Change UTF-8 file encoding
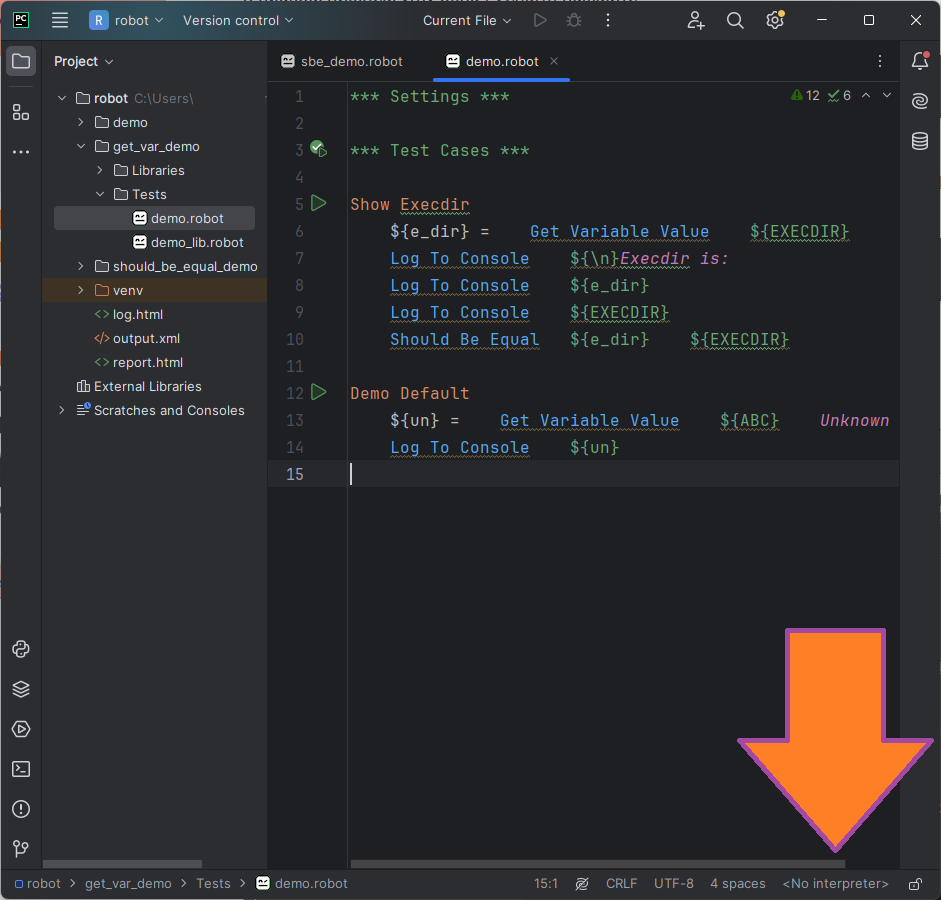 673,884
